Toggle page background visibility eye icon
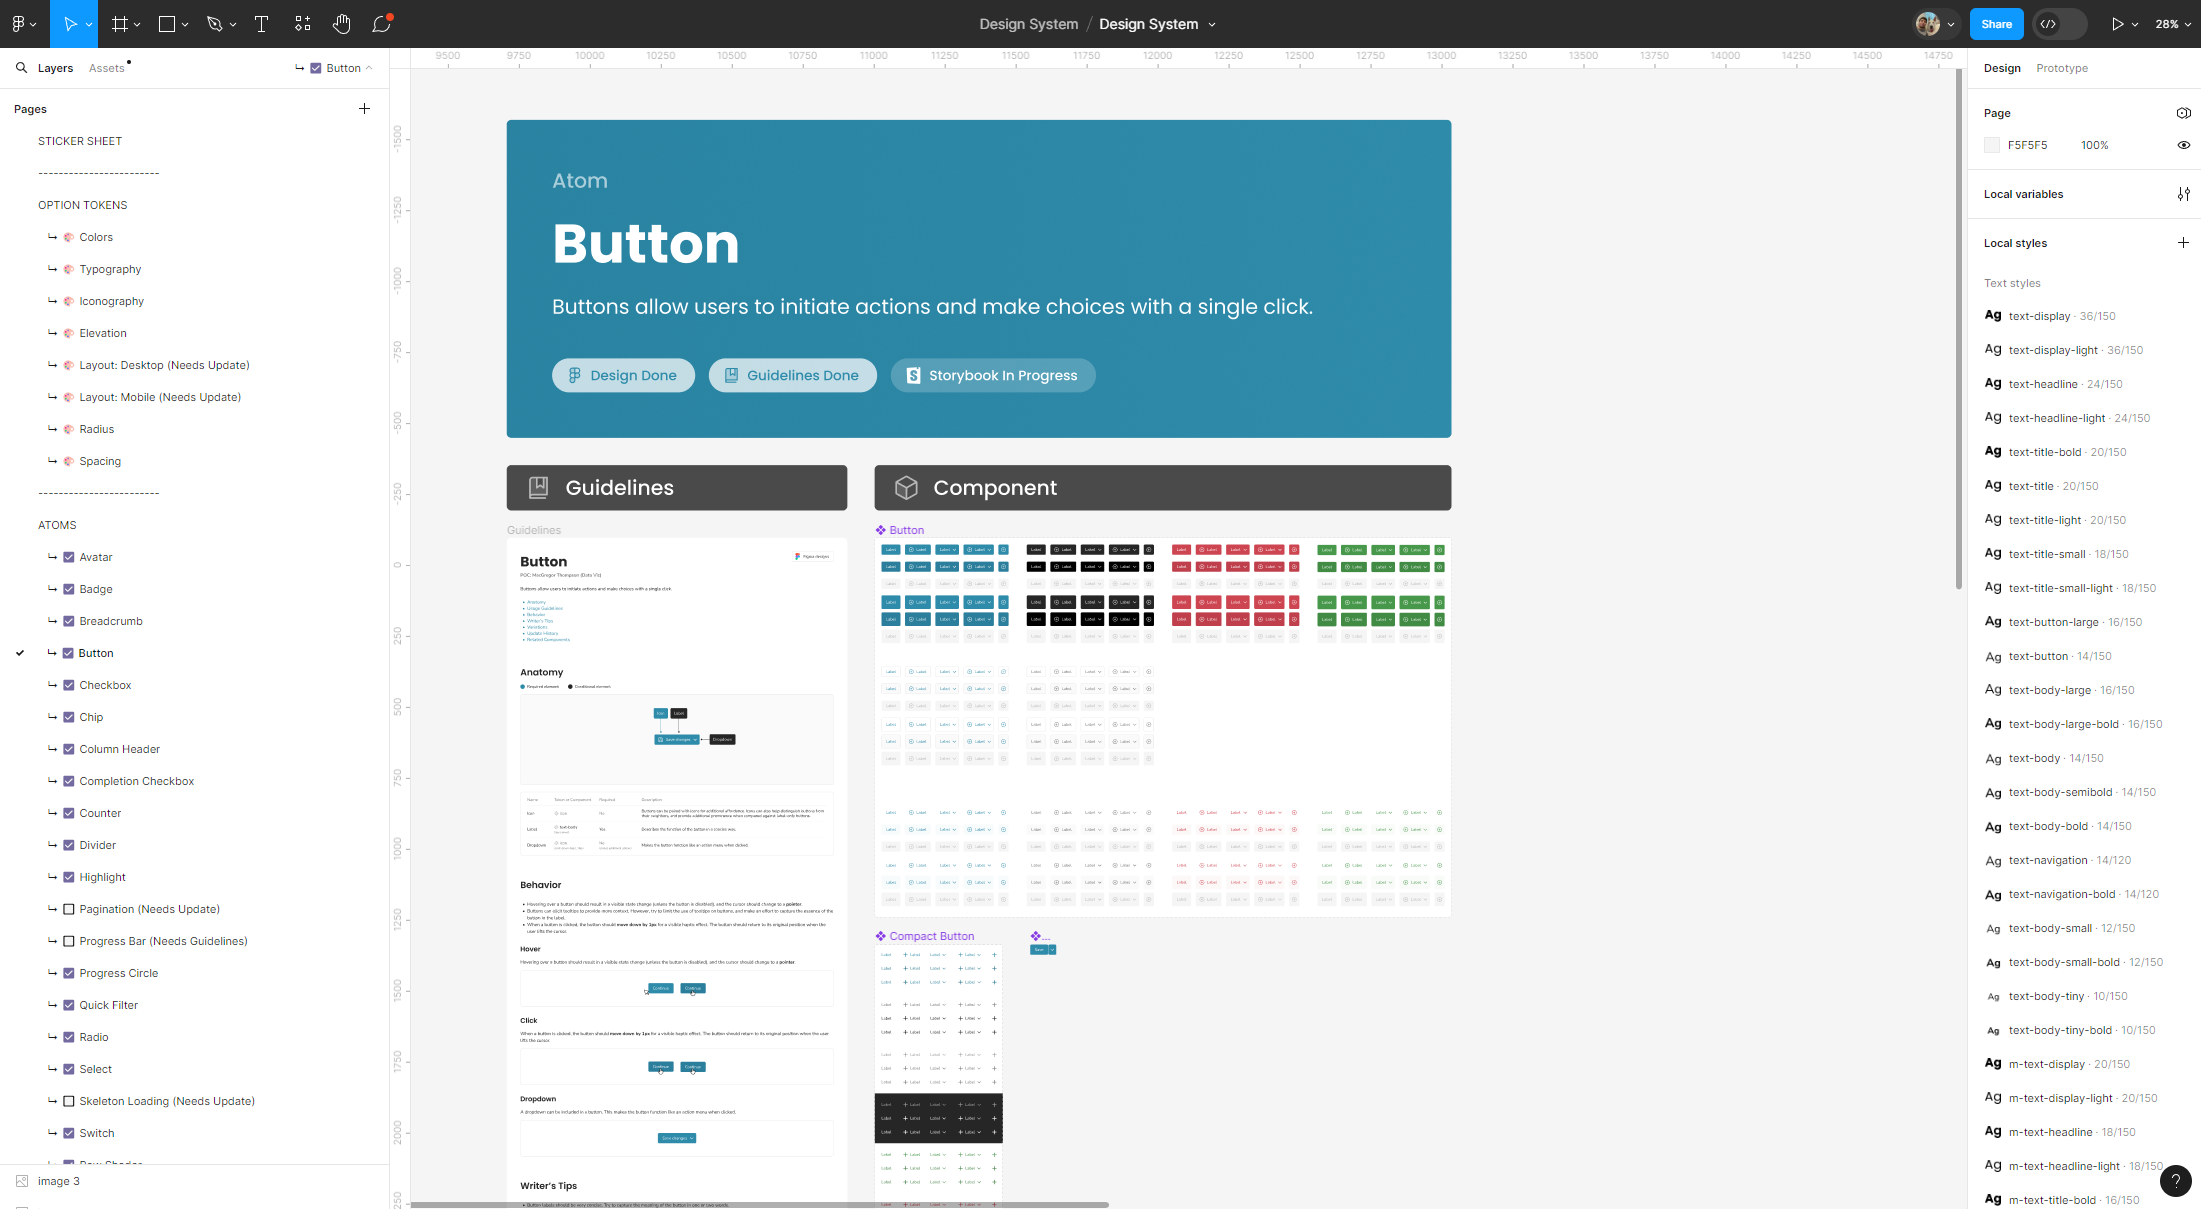This screenshot has height=1209, width=2201. point(2183,145)
